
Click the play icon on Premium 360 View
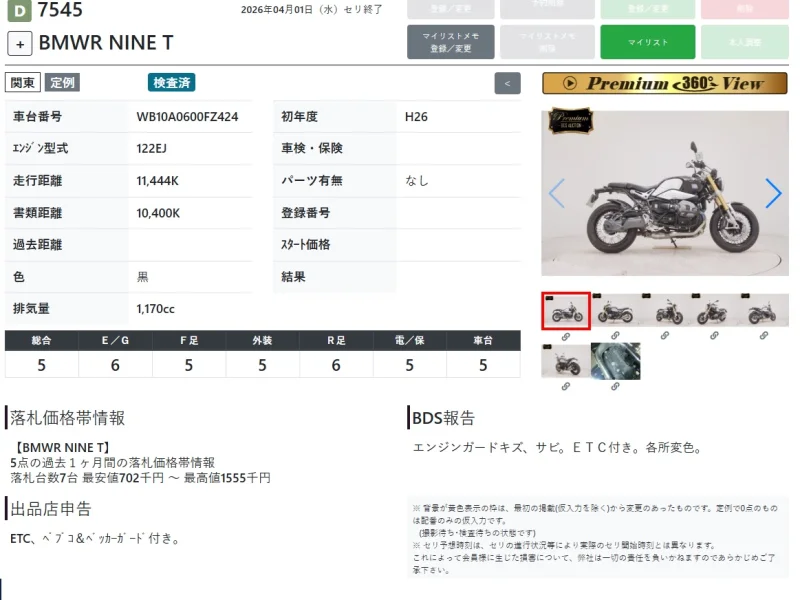570,83
